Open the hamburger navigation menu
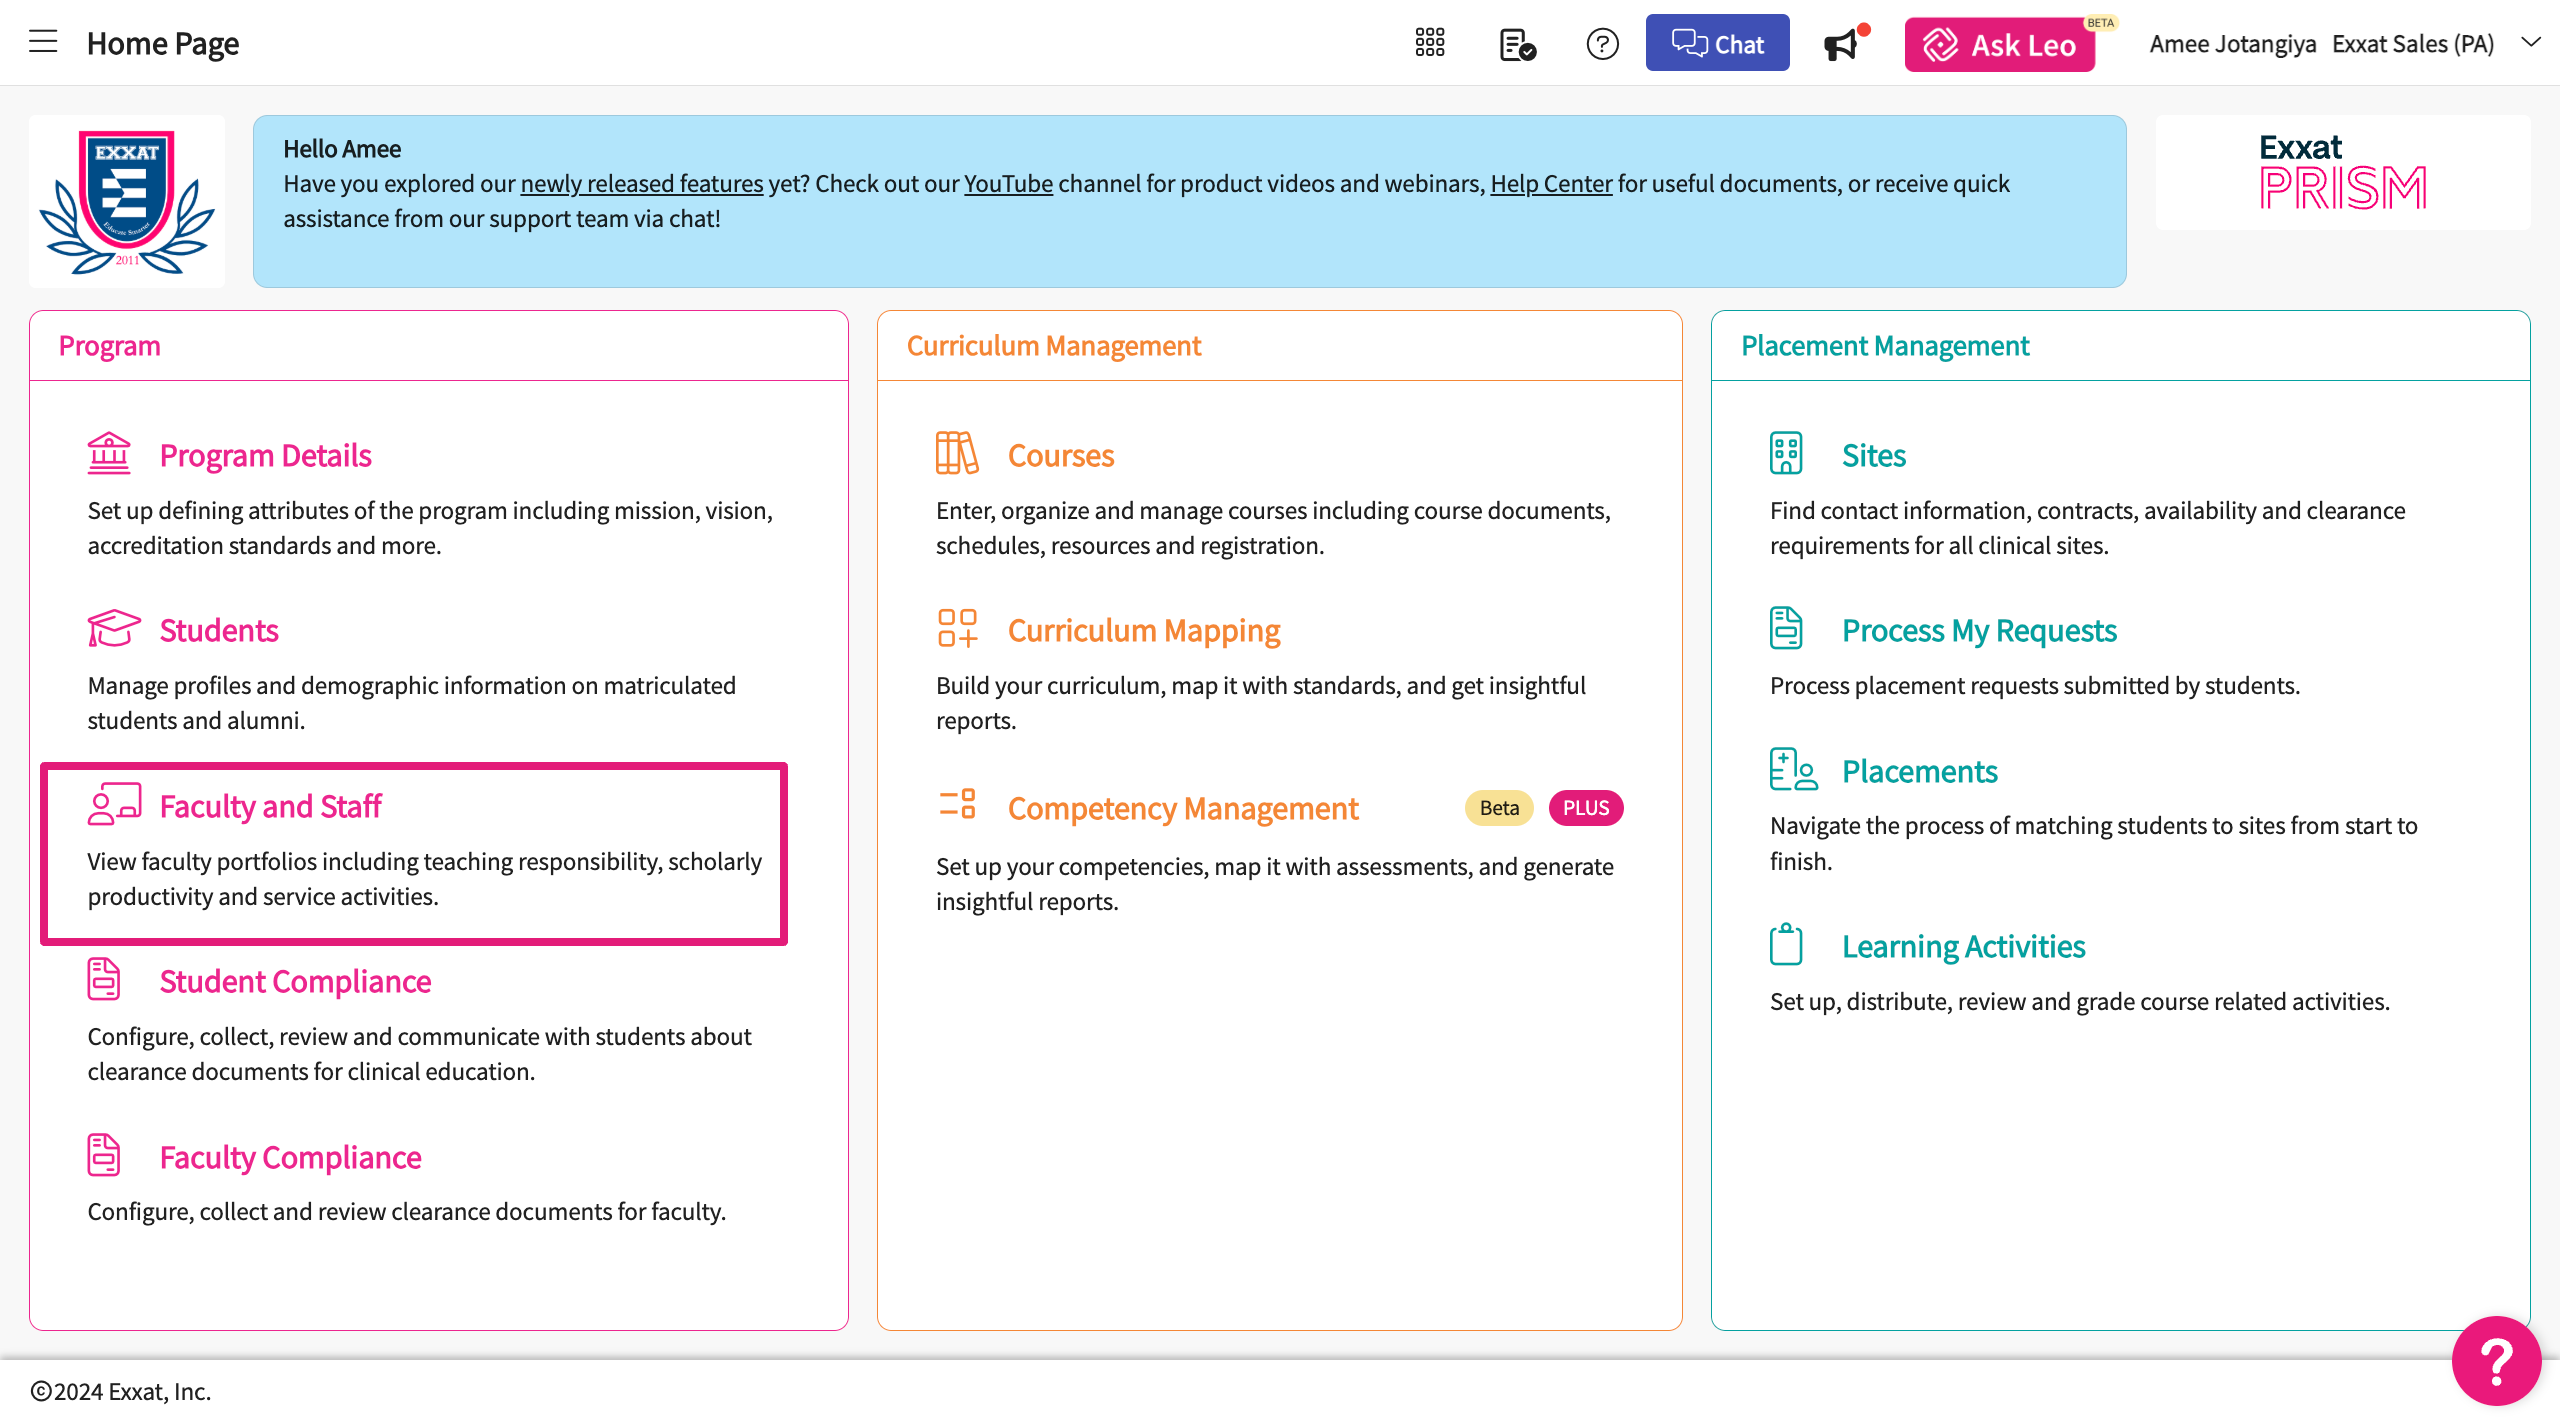The image size is (2560, 1424). 43,43
